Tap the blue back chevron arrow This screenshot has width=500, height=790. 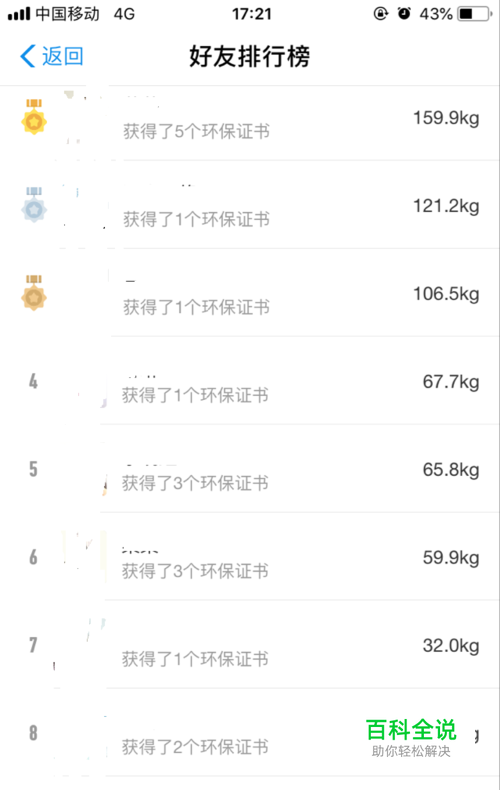click(x=28, y=55)
